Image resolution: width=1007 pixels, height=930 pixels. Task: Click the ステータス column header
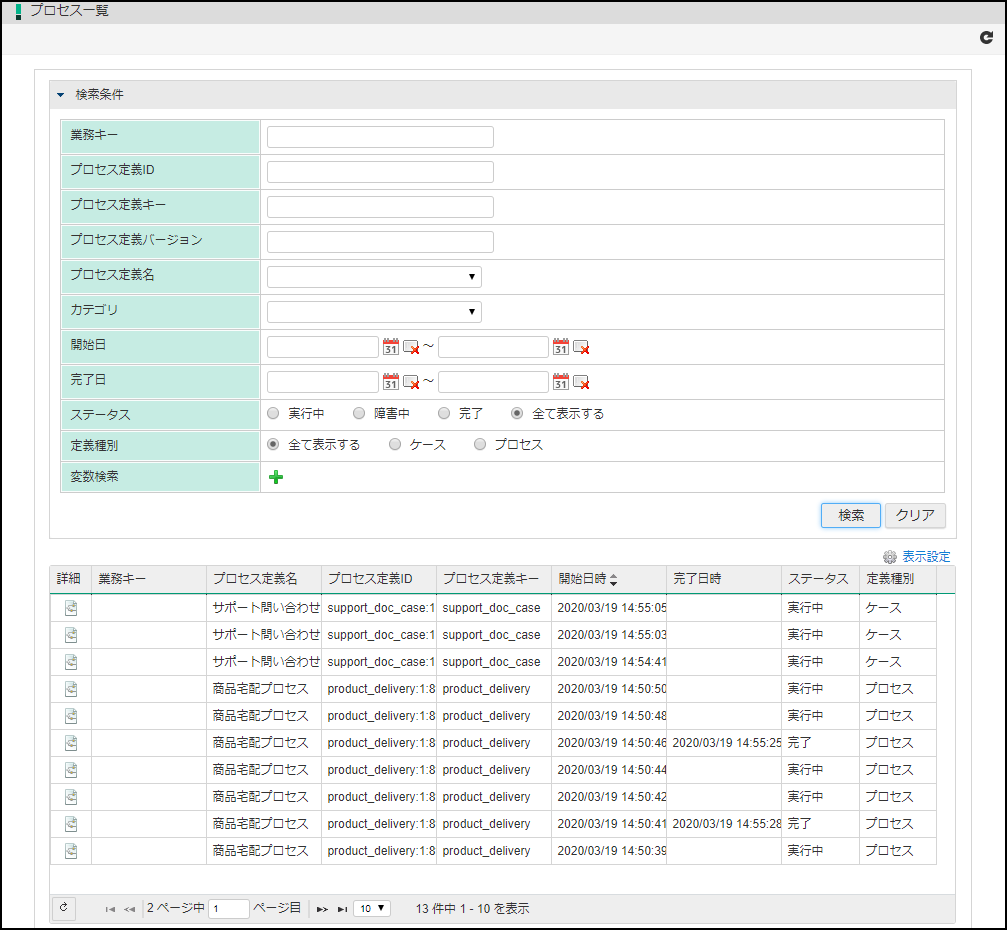[x=818, y=579]
